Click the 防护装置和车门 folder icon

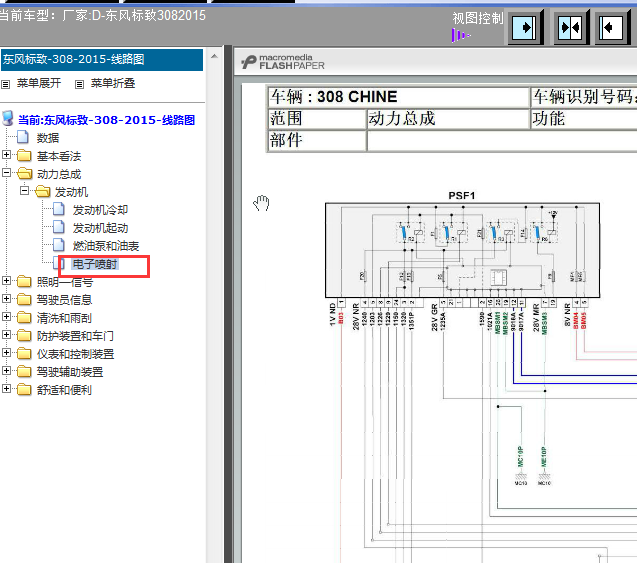pos(24,336)
